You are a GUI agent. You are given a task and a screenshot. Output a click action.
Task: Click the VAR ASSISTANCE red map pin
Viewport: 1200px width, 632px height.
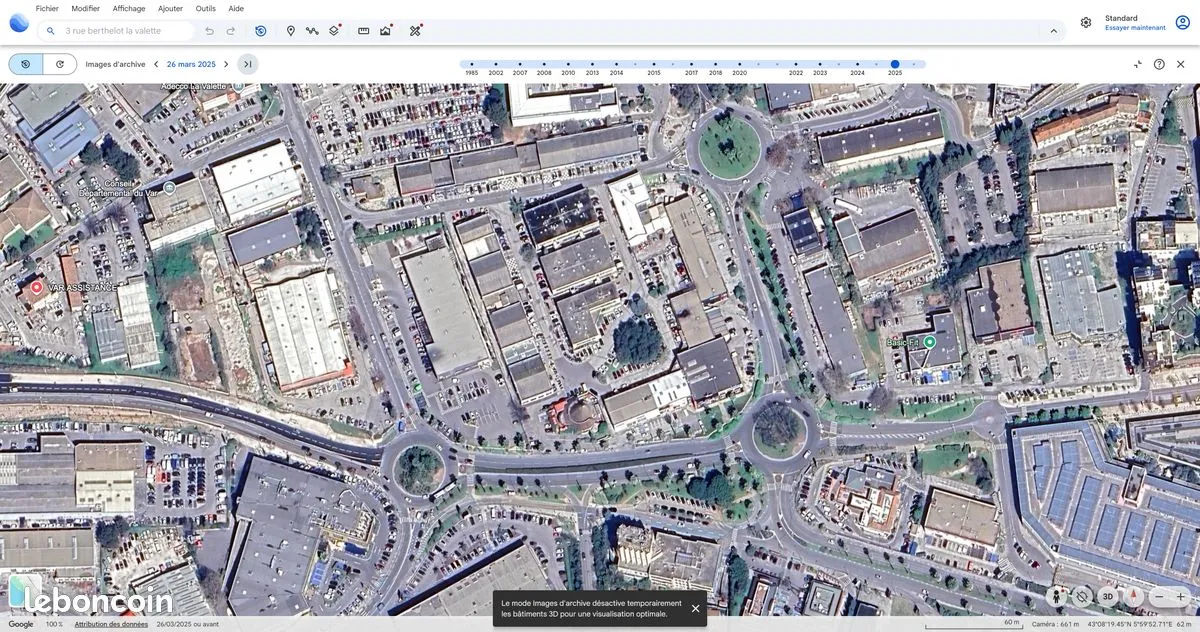(x=37, y=287)
